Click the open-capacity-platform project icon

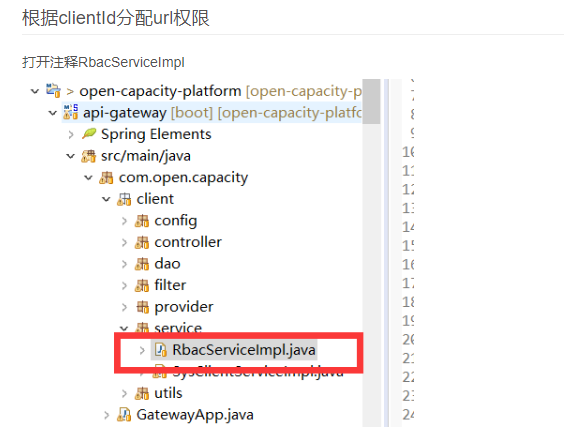pos(53,91)
